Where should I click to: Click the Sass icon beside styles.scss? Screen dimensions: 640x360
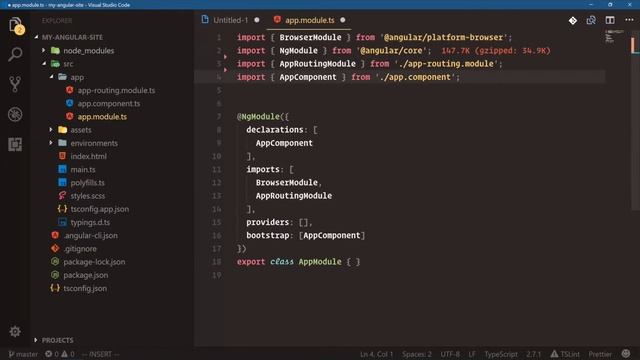coord(62,196)
